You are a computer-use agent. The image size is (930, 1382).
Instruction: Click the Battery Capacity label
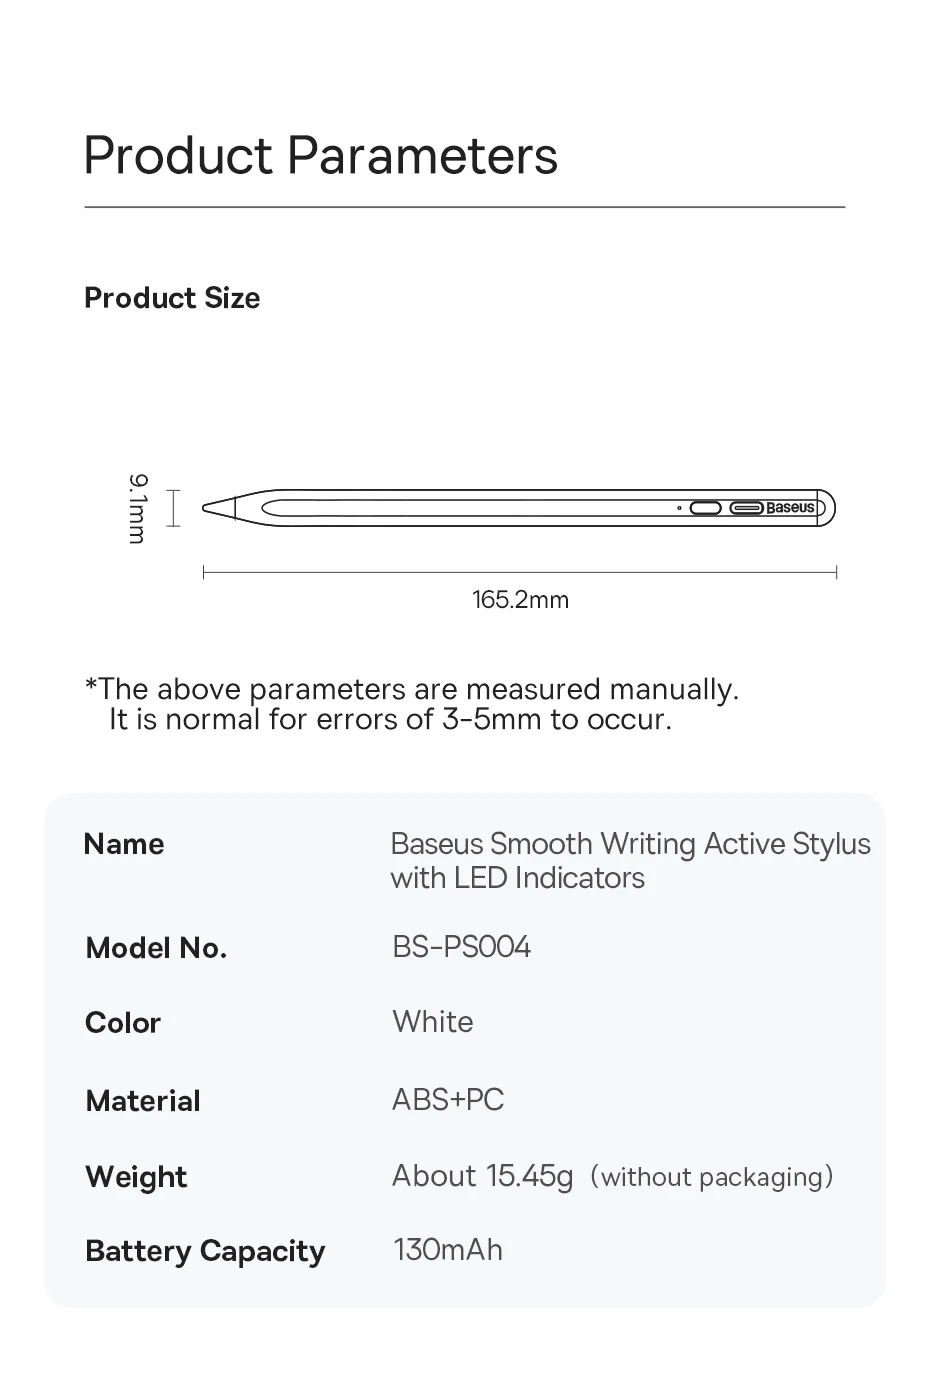click(x=205, y=1252)
